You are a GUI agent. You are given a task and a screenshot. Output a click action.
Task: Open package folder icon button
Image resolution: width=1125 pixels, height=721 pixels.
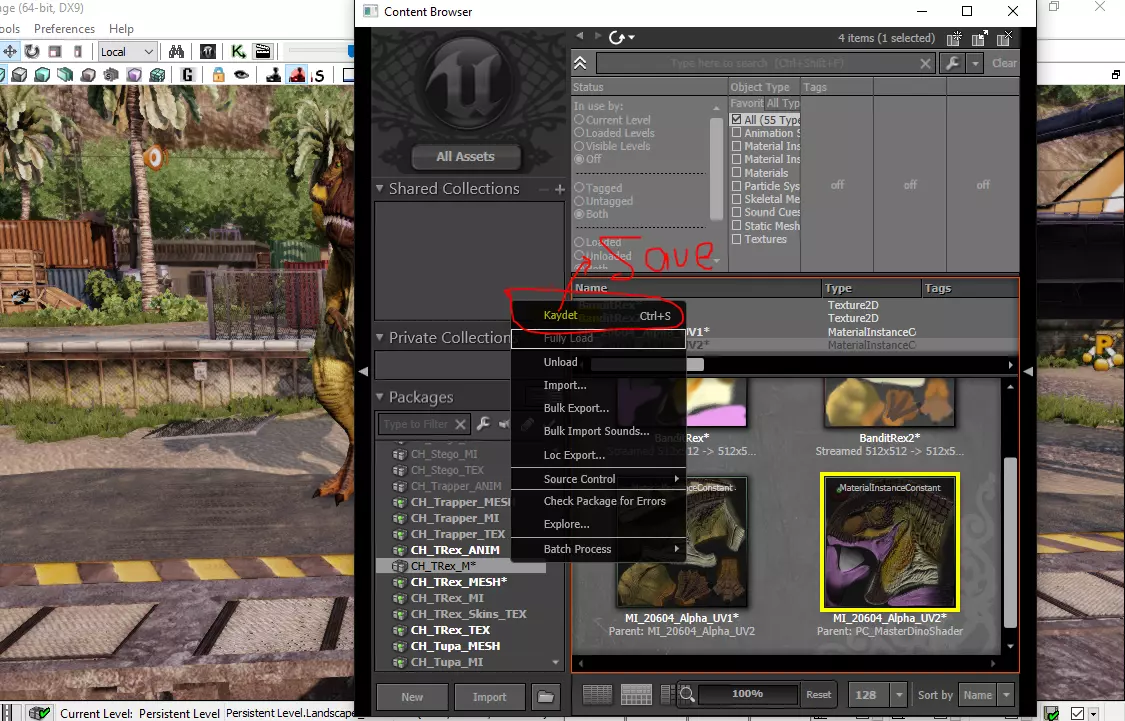coord(546,697)
